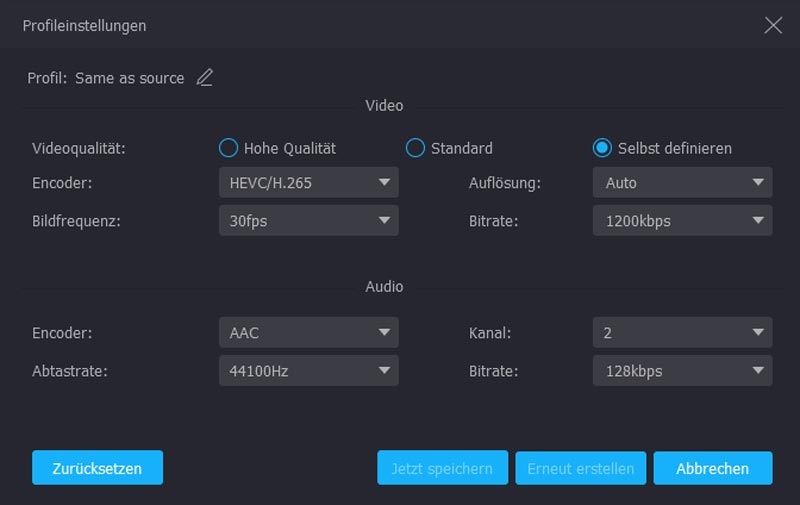800x505 pixels.
Task: Click the Profileinstellungen title bar text
Action: click(x=84, y=26)
